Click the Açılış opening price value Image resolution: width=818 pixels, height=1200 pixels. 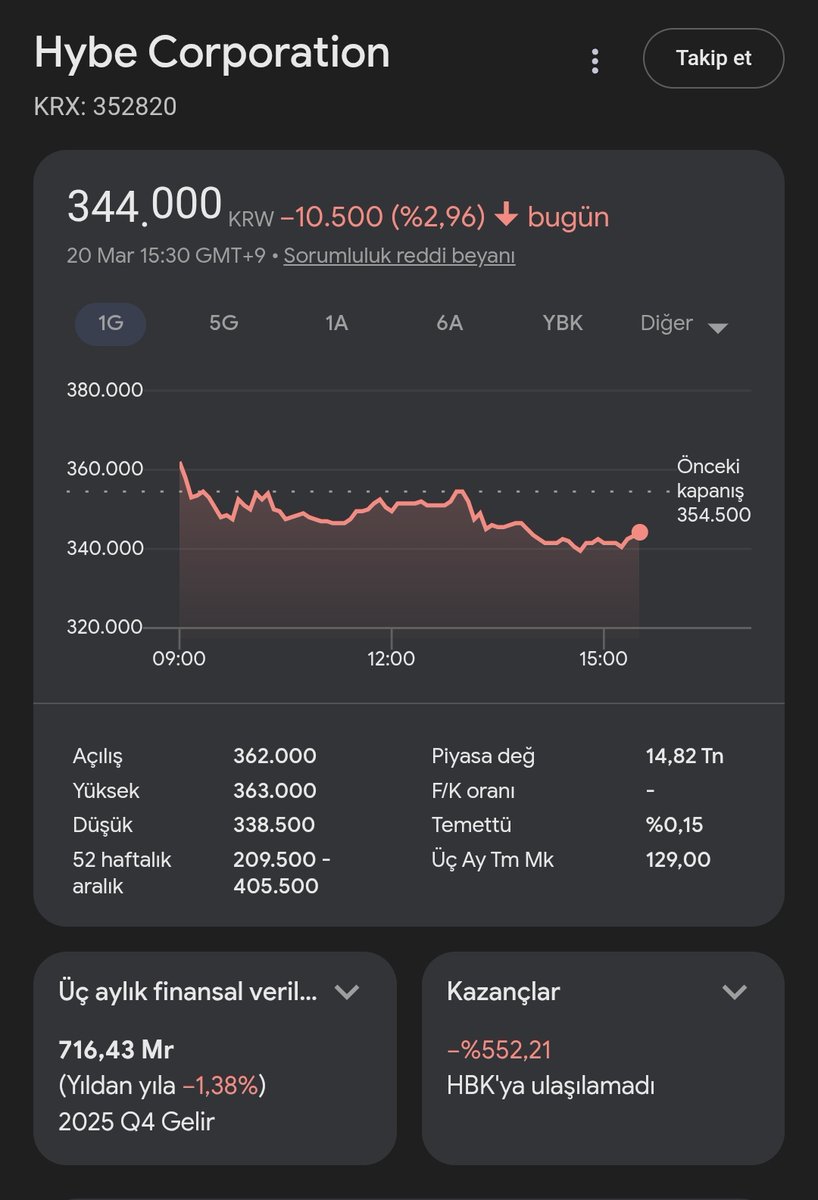point(274,756)
